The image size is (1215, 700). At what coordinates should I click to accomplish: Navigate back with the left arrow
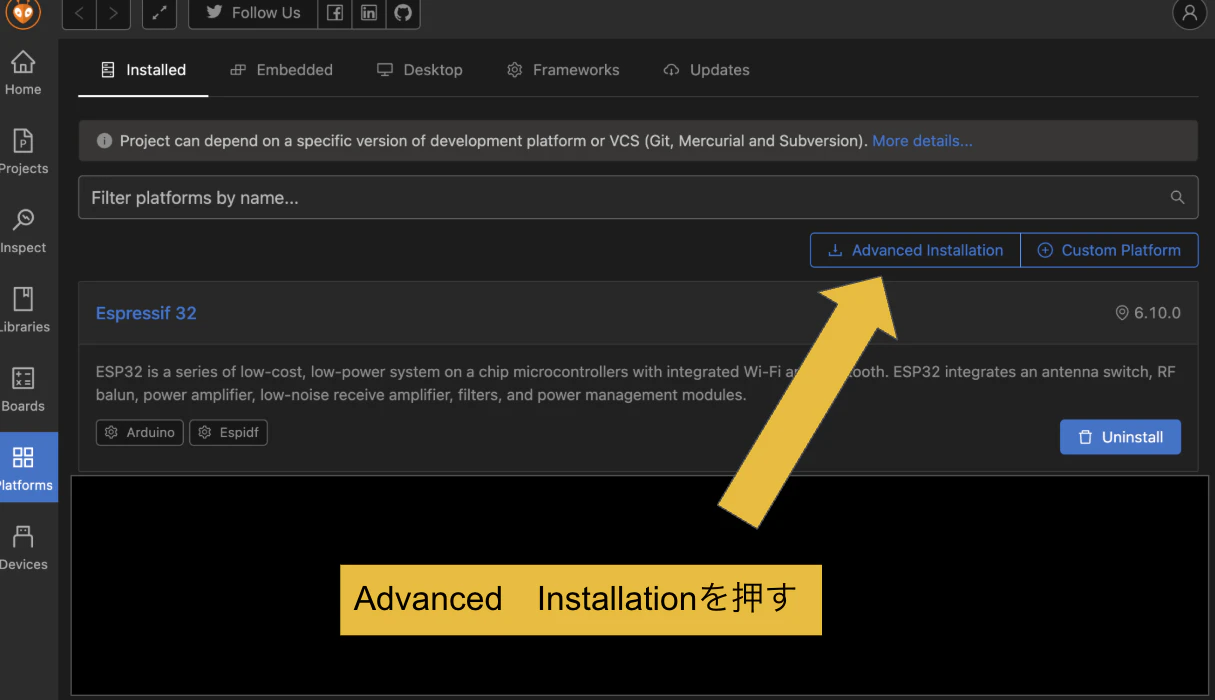[x=78, y=13]
